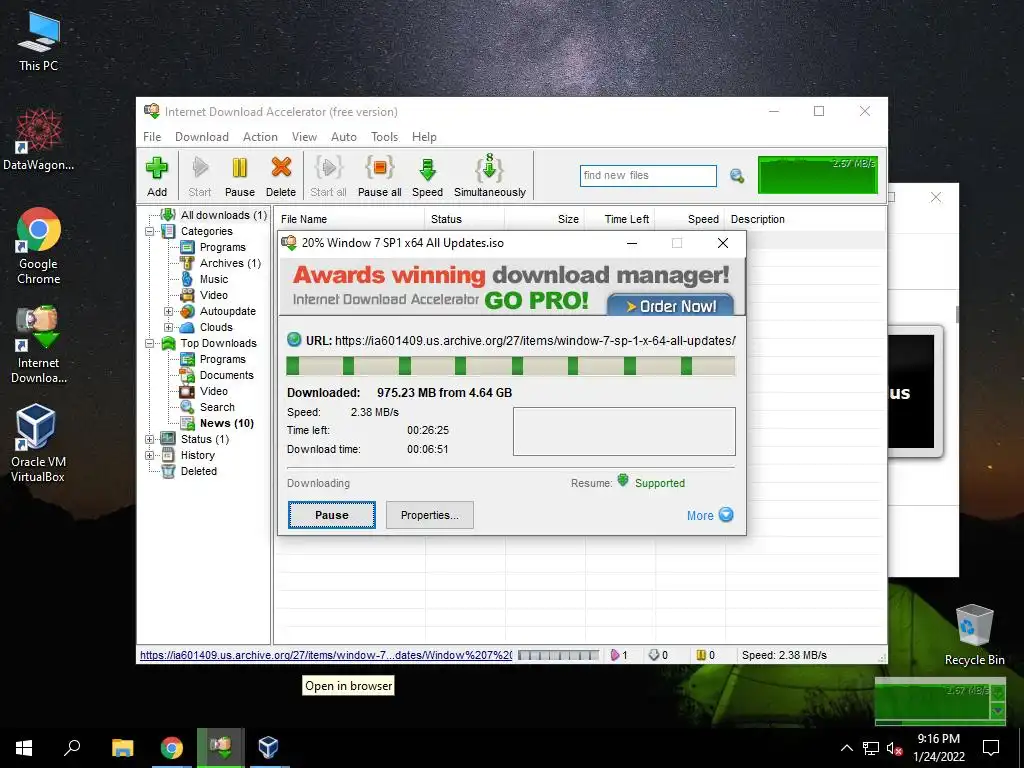Click the Start toolbar icon
This screenshot has width=1024, height=768.
click(x=200, y=176)
